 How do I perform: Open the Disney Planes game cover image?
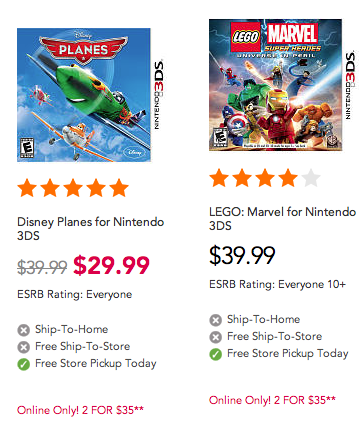click(x=90, y=95)
